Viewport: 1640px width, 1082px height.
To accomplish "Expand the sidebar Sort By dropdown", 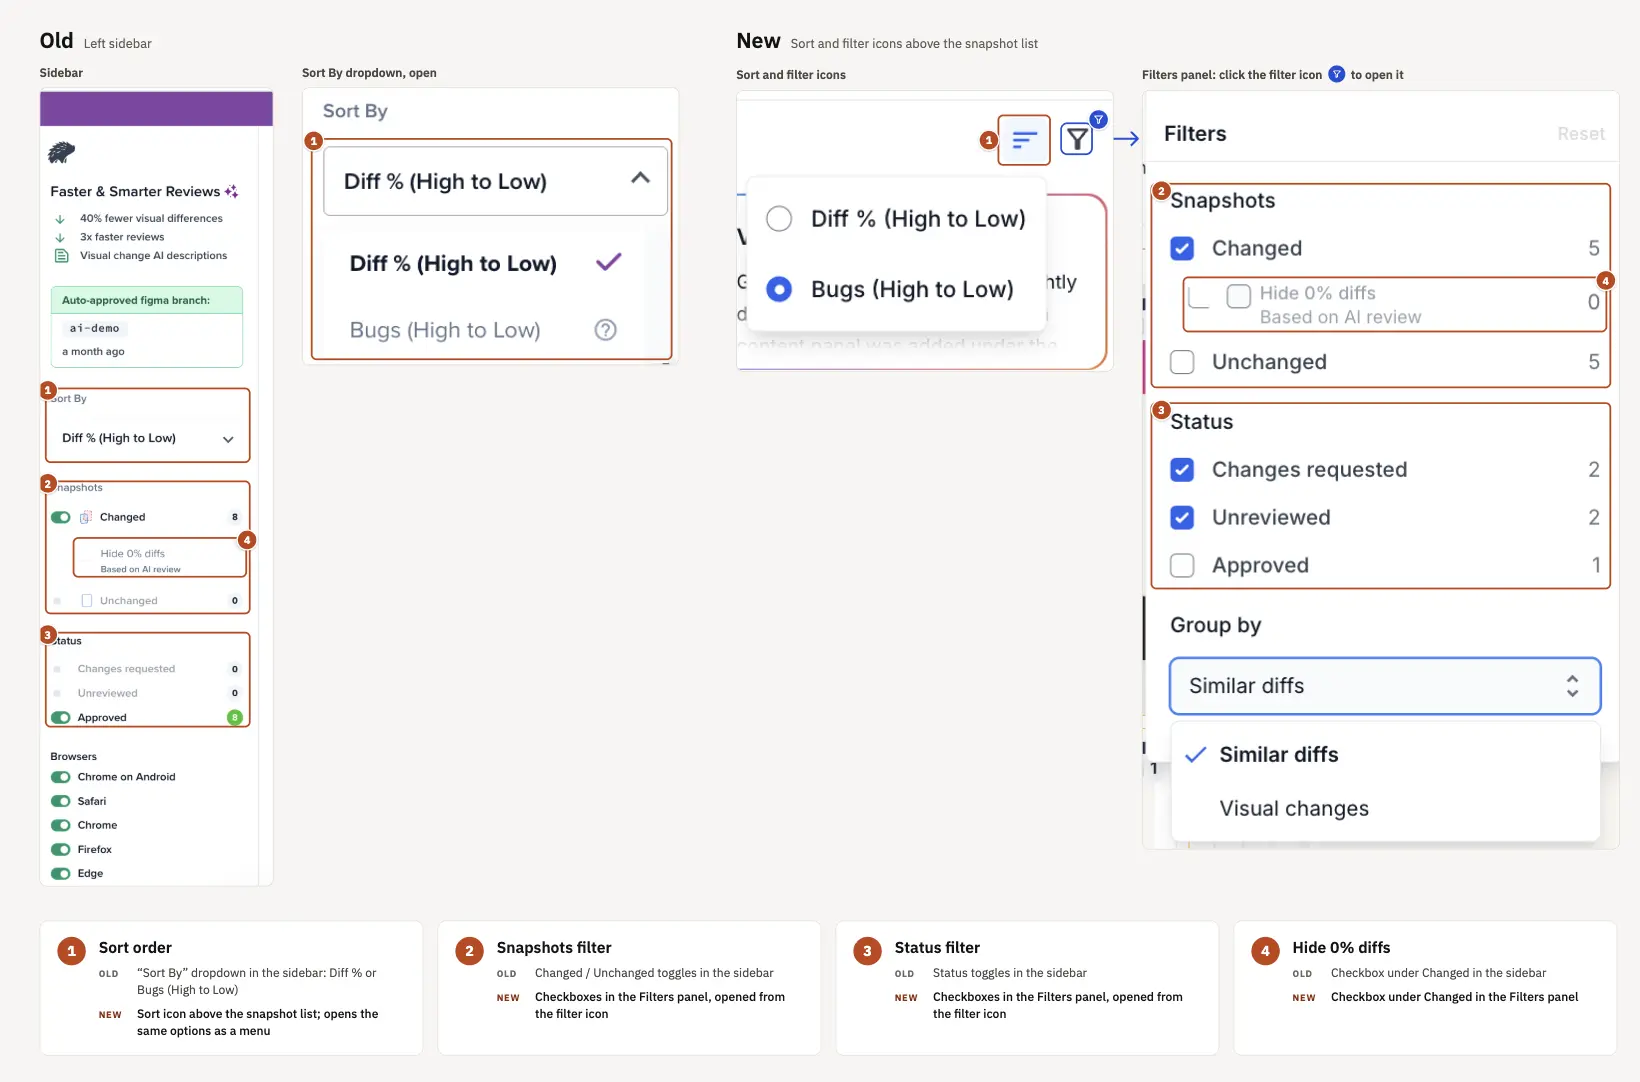I will tap(148, 438).
